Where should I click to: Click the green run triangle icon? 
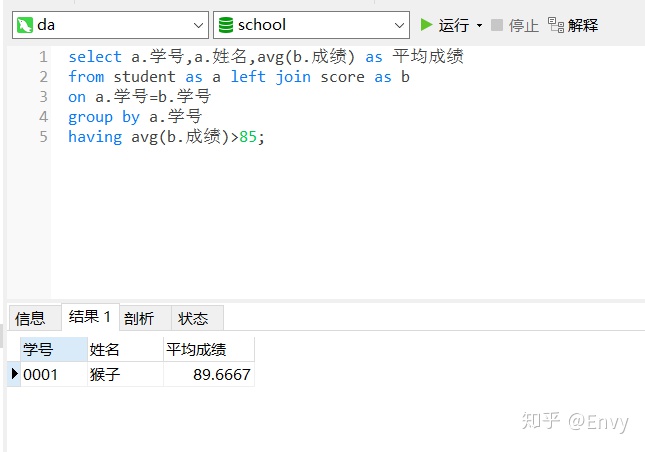[x=426, y=25]
